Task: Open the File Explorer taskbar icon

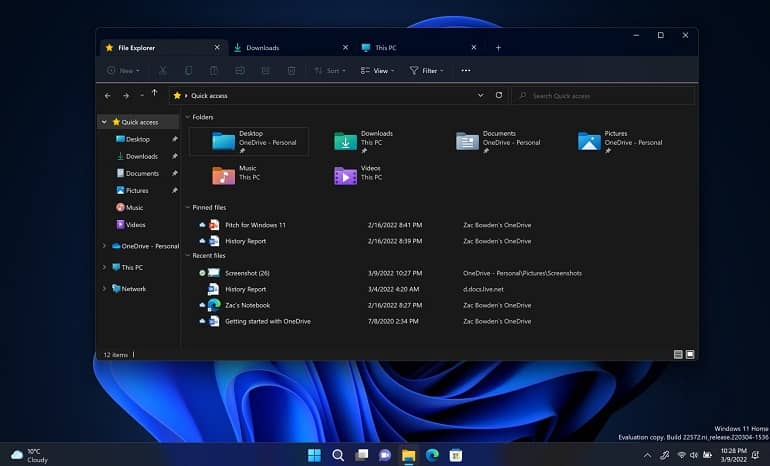Action: pyautogui.click(x=409, y=455)
